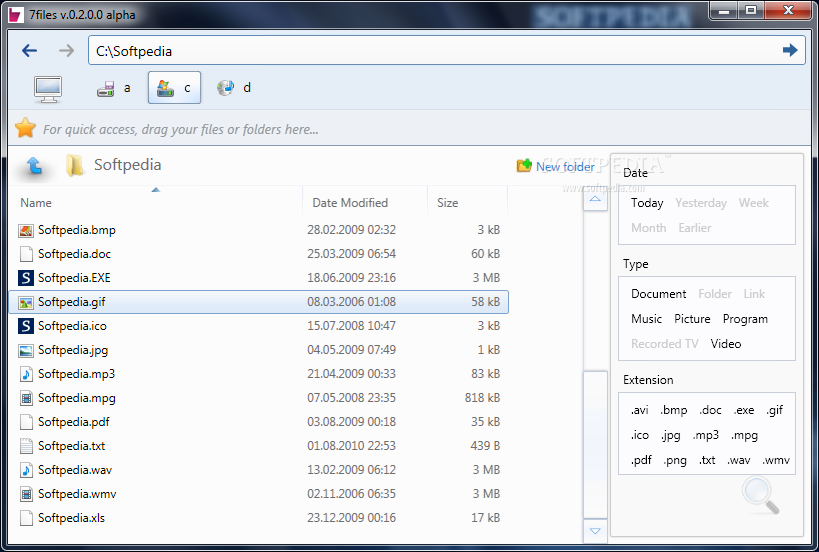Viewport: 819px width, 552px height.
Task: Go back with the left arrow
Action: (29, 51)
